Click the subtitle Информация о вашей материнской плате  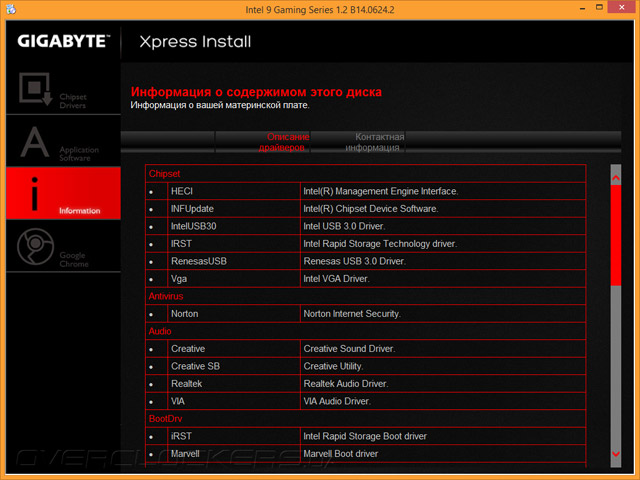click(x=220, y=105)
